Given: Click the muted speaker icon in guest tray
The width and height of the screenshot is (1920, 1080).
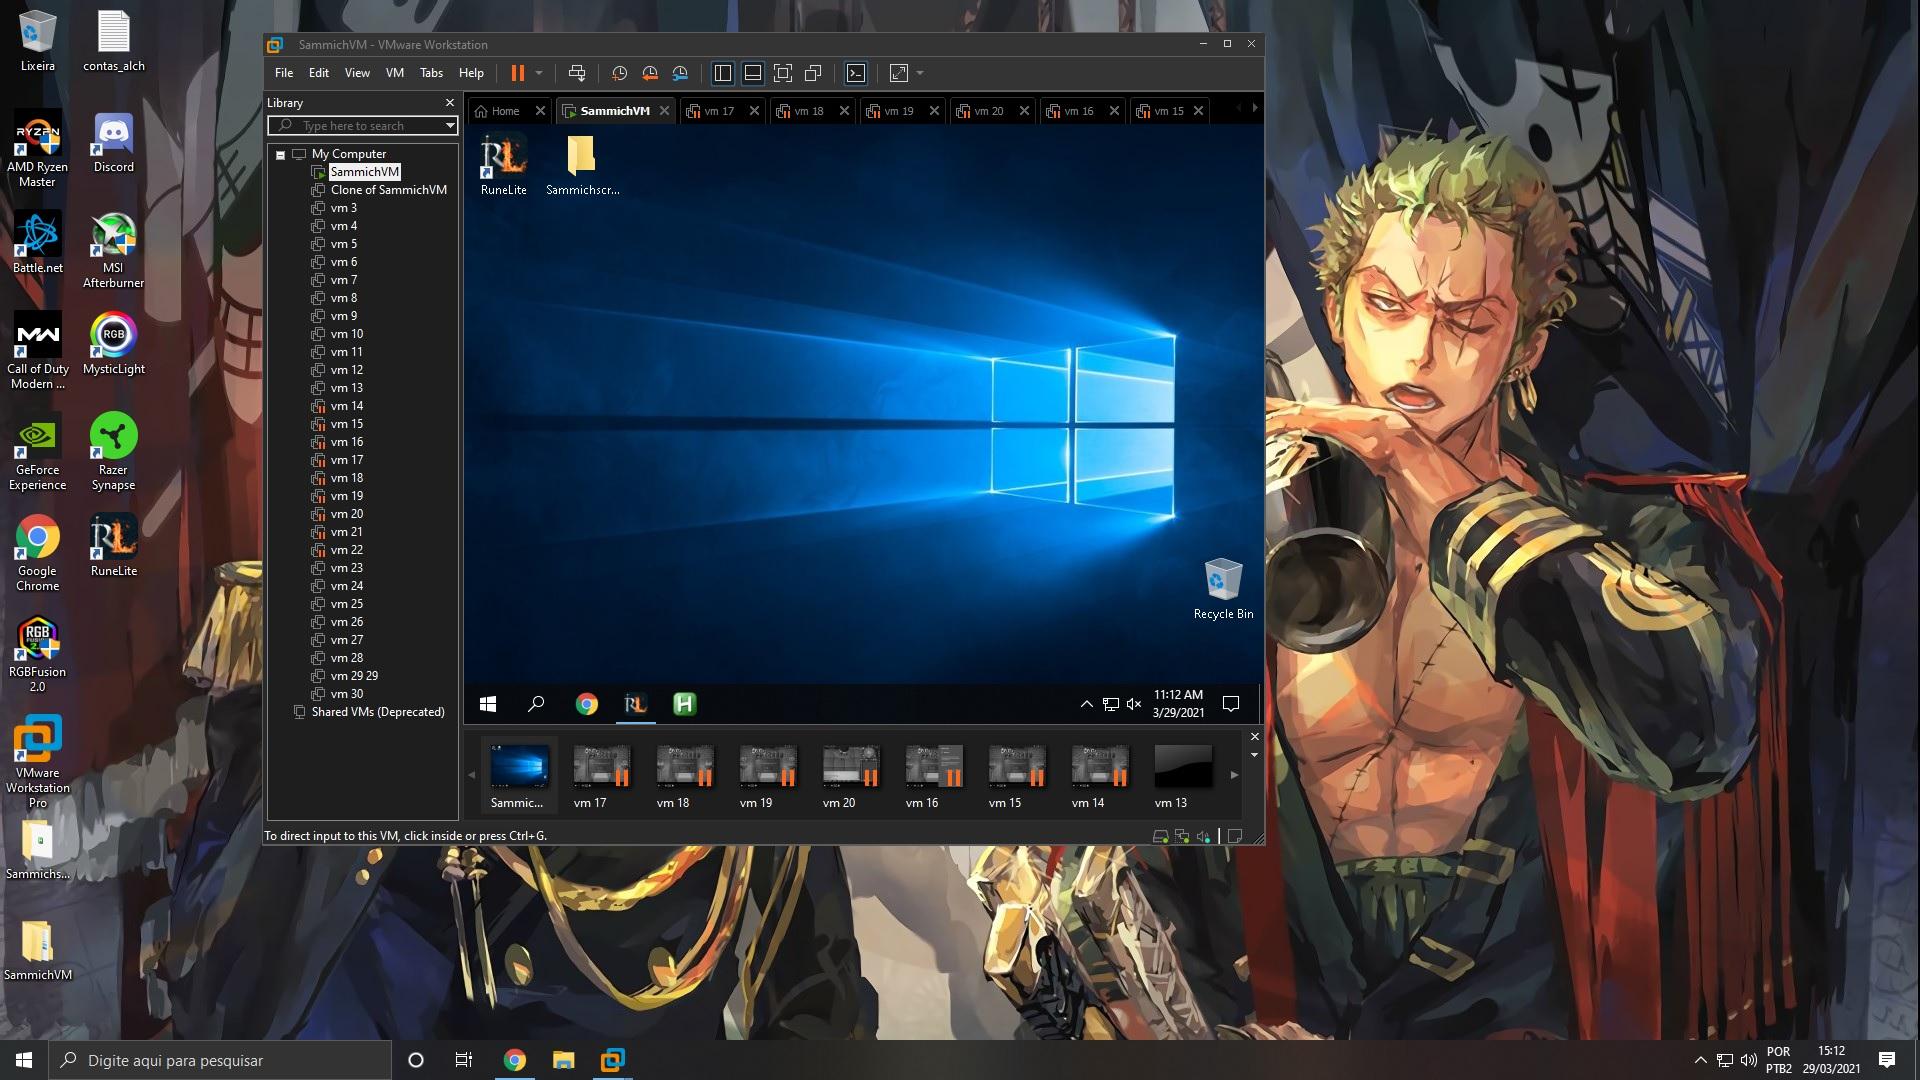Looking at the screenshot, I should [1133, 704].
